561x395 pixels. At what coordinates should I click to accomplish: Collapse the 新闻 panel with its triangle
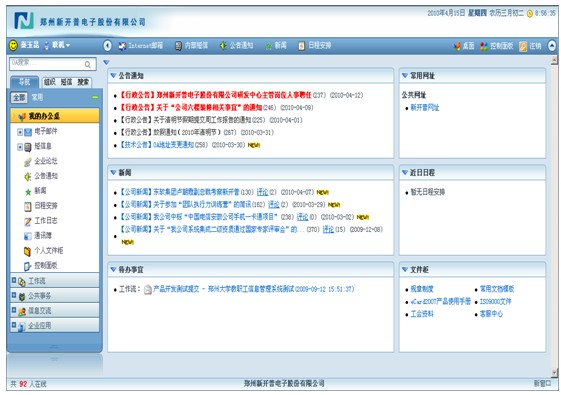tap(113, 172)
